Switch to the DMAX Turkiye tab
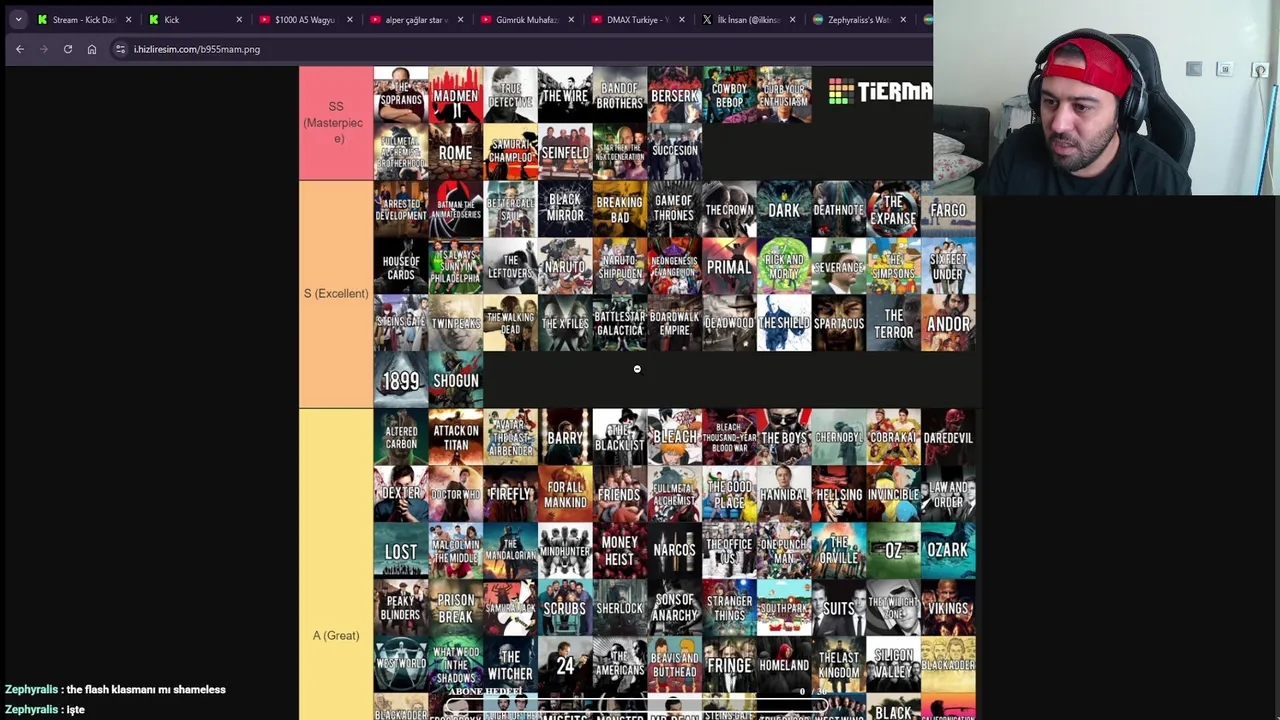The height and width of the screenshot is (720, 1280). click(636, 20)
